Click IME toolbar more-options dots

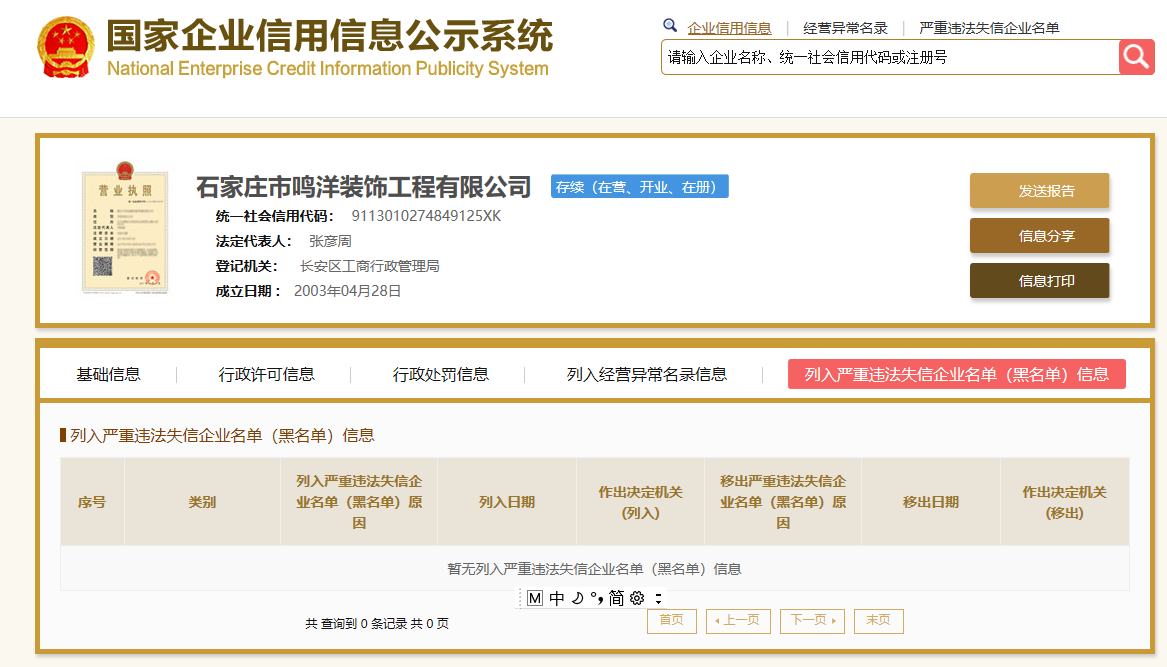coord(658,598)
